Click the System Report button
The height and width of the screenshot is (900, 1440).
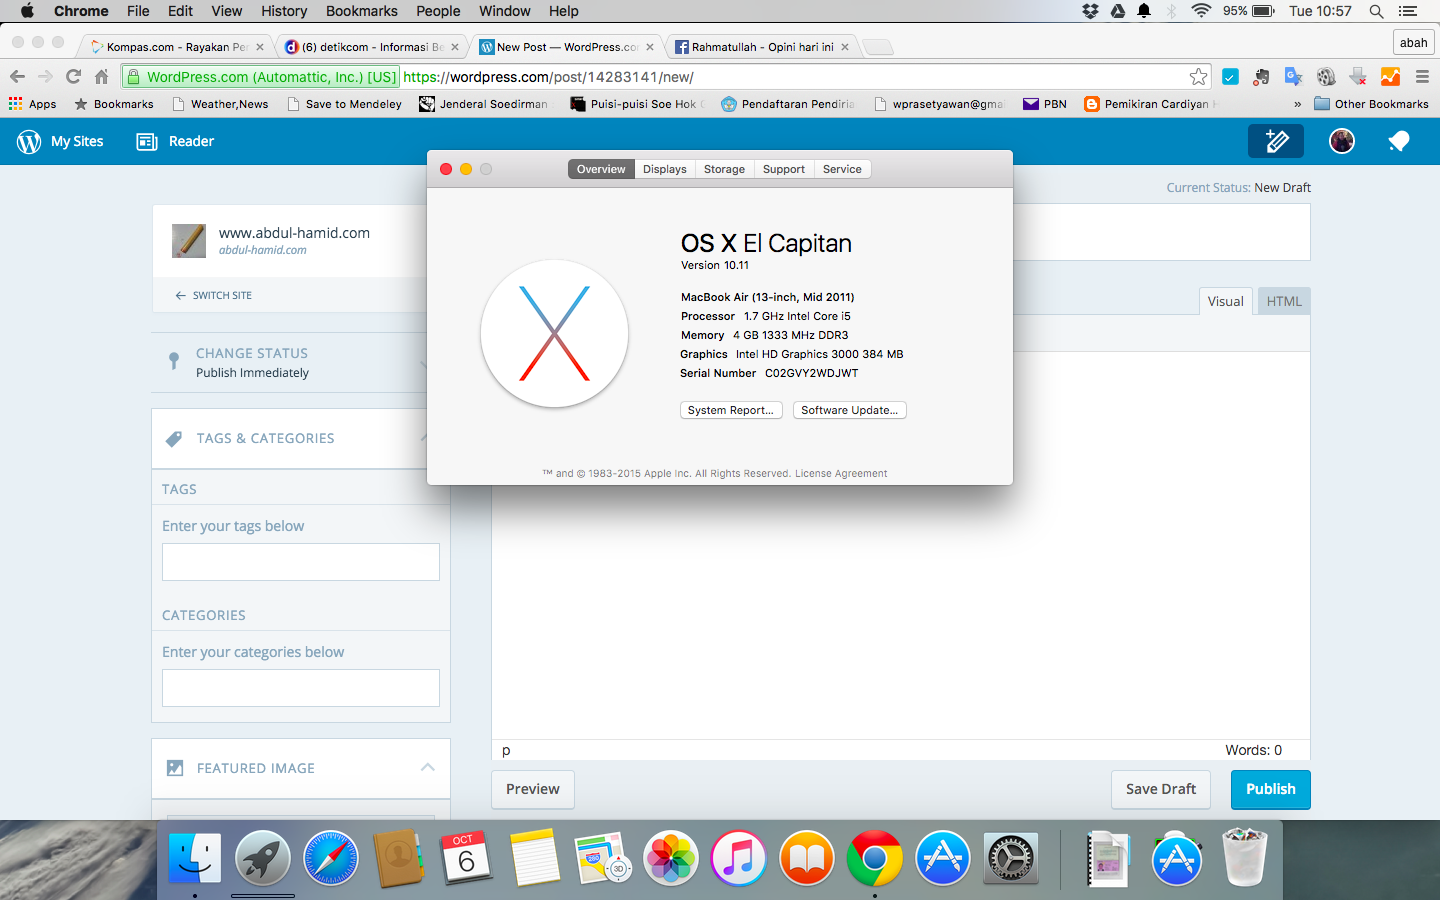(x=730, y=410)
